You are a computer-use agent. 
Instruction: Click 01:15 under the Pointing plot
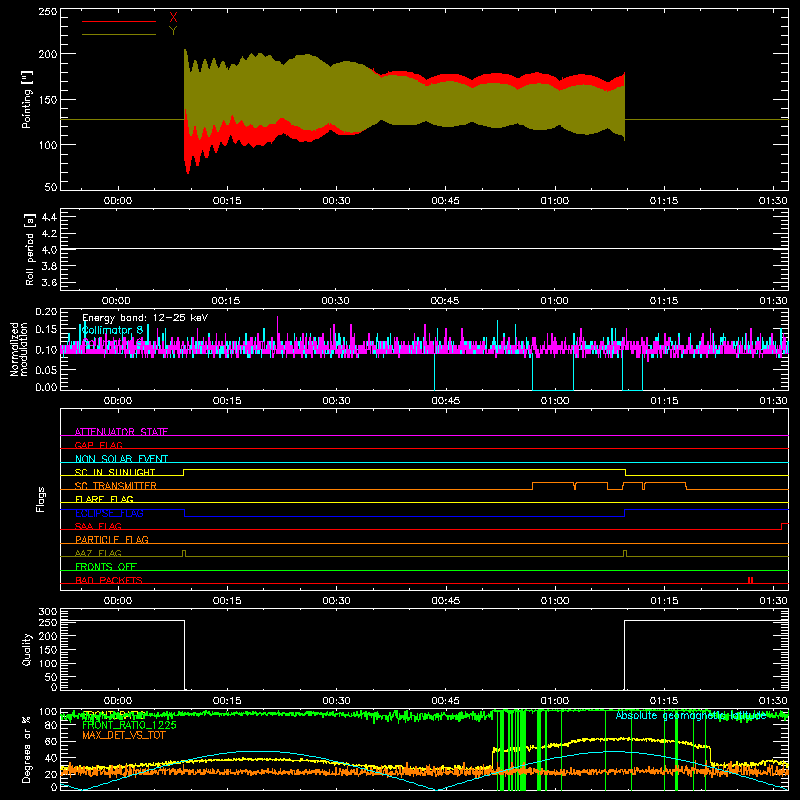pos(664,201)
